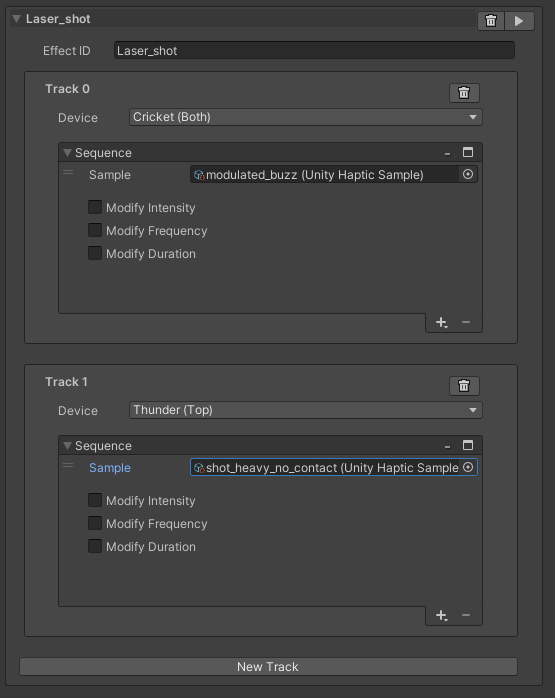Open object picker for modulated_buzz sample
Image resolution: width=555 pixels, height=698 pixels.
pos(468,174)
